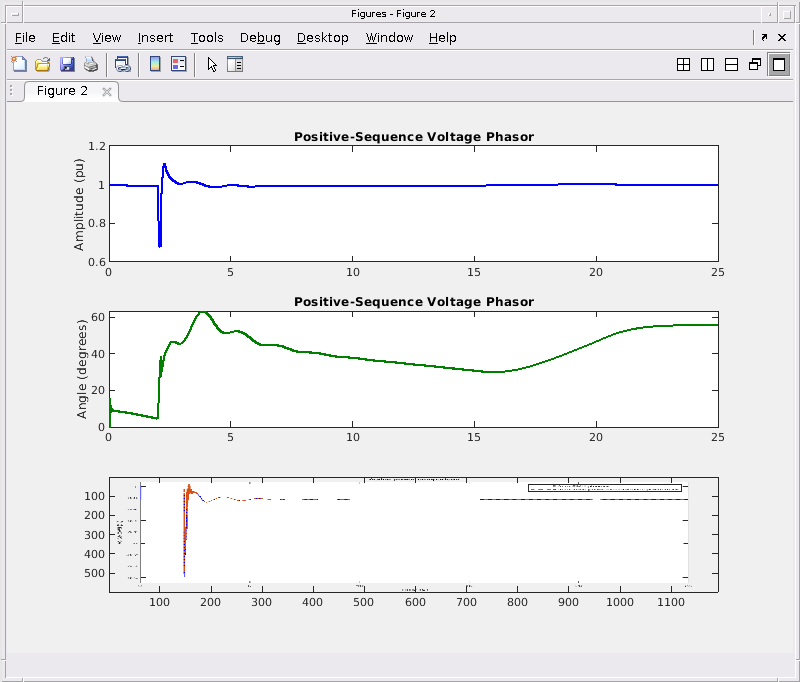Float the figures with cascade icon
Image resolution: width=800 pixels, height=682 pixels.
755,65
